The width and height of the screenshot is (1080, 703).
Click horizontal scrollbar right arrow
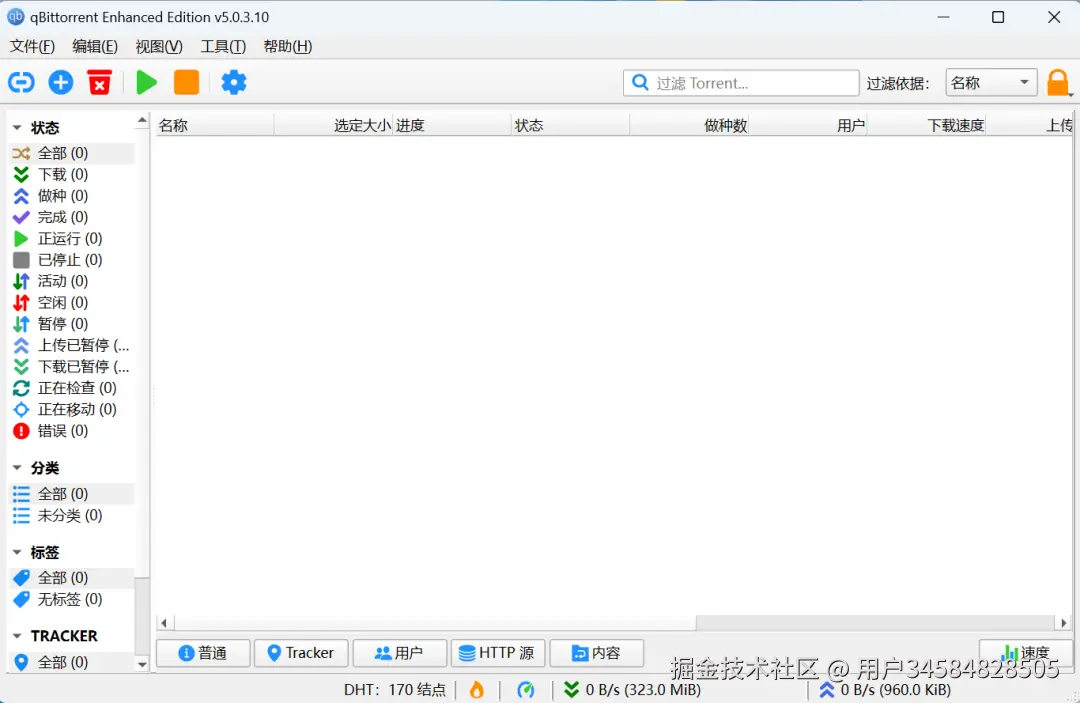pyautogui.click(x=1063, y=623)
